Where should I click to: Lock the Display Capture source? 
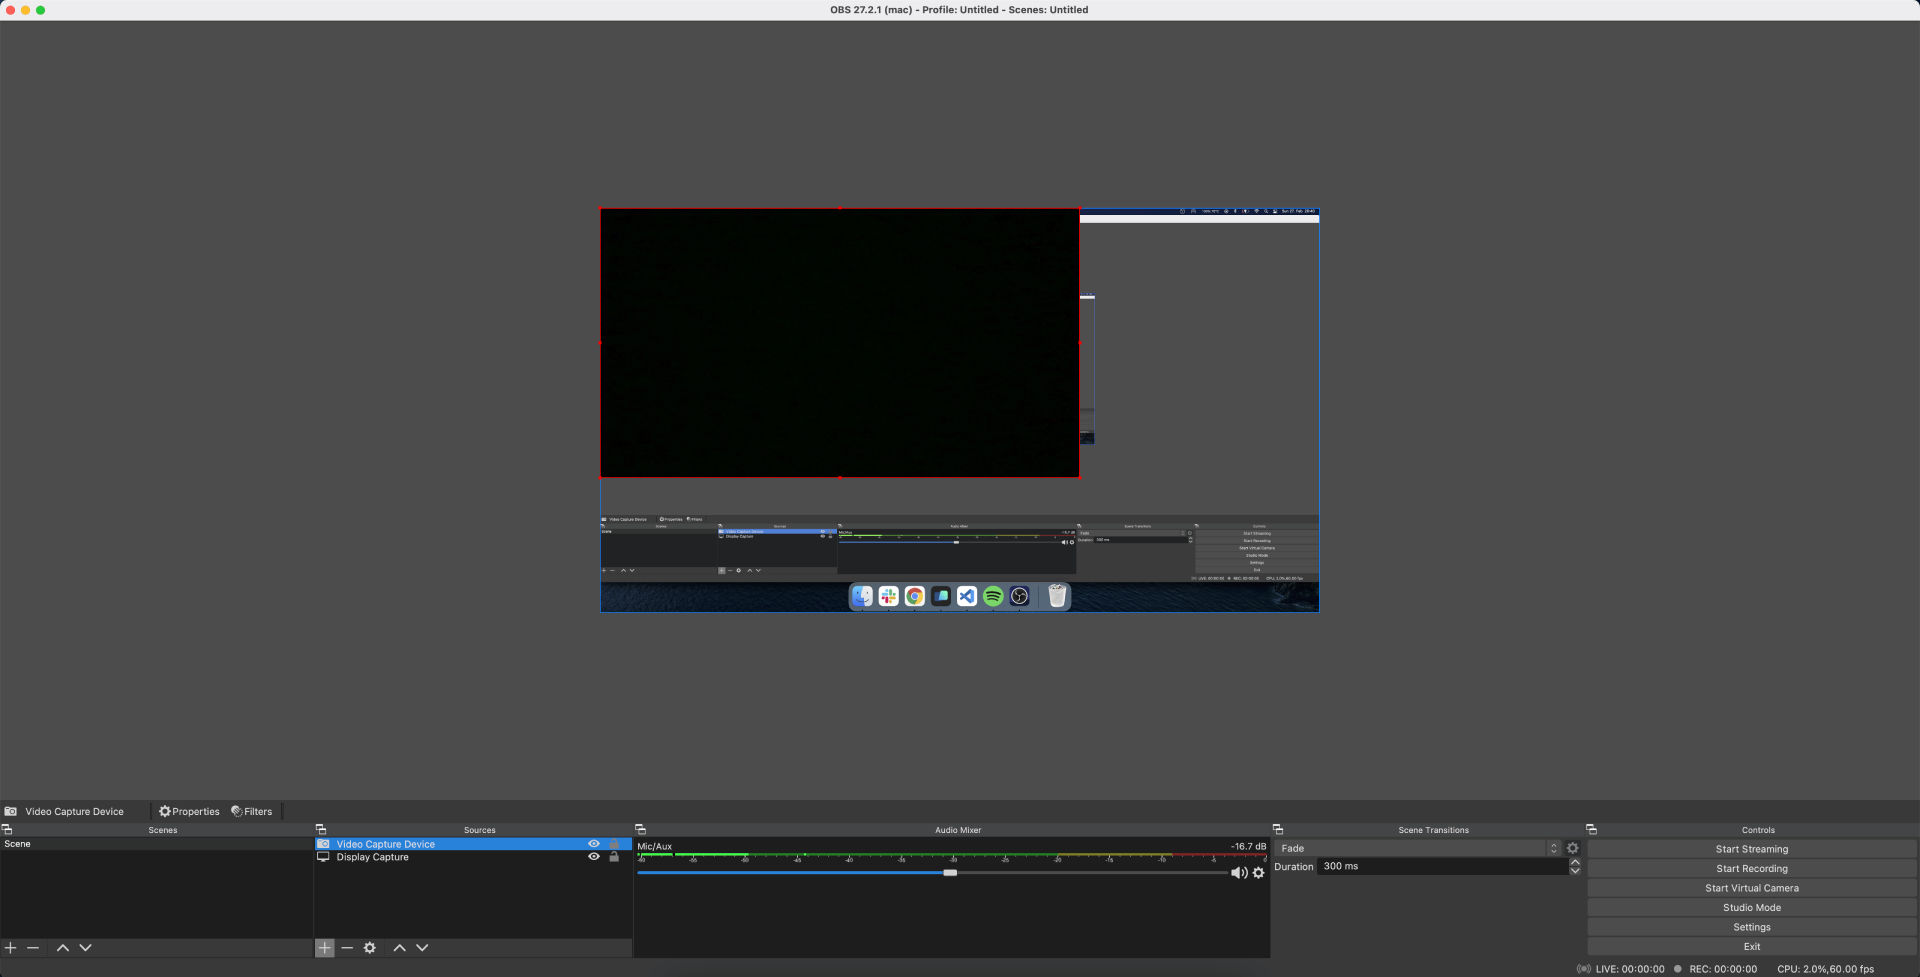click(x=614, y=857)
